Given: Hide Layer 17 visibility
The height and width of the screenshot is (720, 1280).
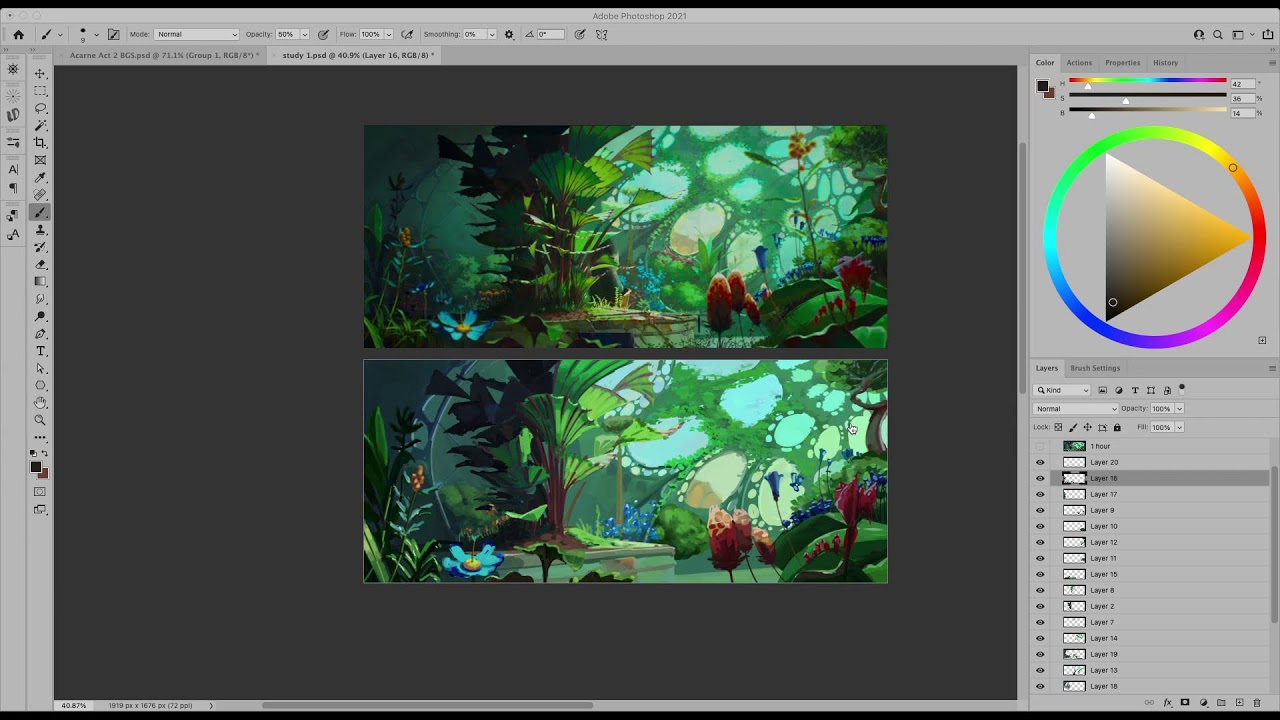Looking at the screenshot, I should pyautogui.click(x=1040, y=494).
